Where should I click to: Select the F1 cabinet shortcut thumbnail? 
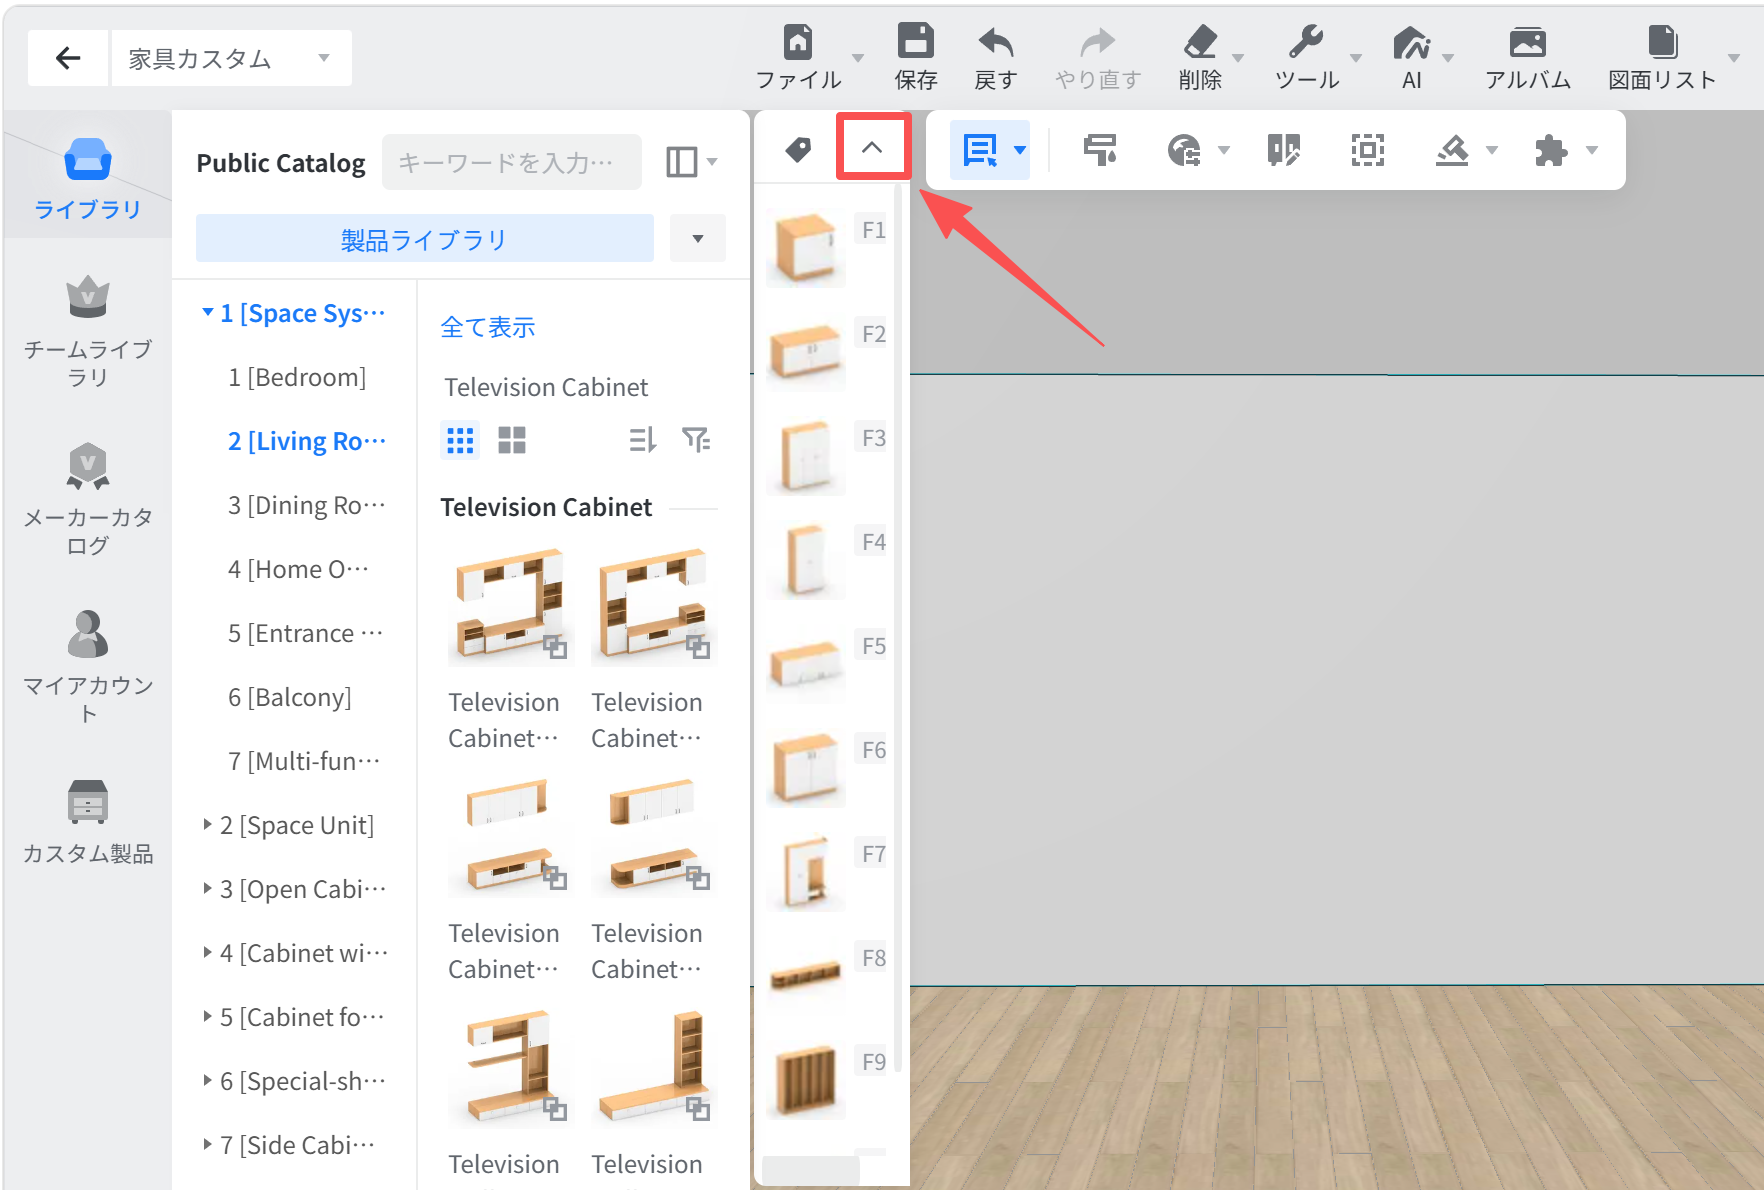click(806, 248)
